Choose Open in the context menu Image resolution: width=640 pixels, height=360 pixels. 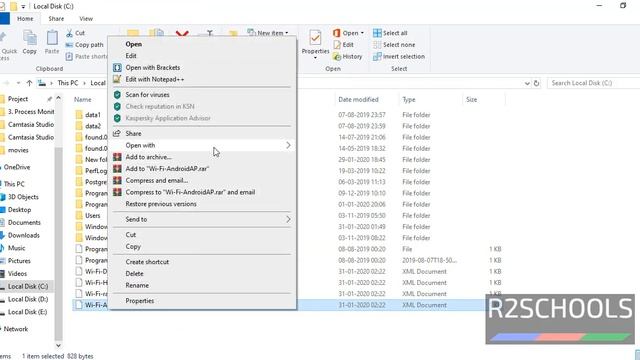pyautogui.click(x=203, y=44)
